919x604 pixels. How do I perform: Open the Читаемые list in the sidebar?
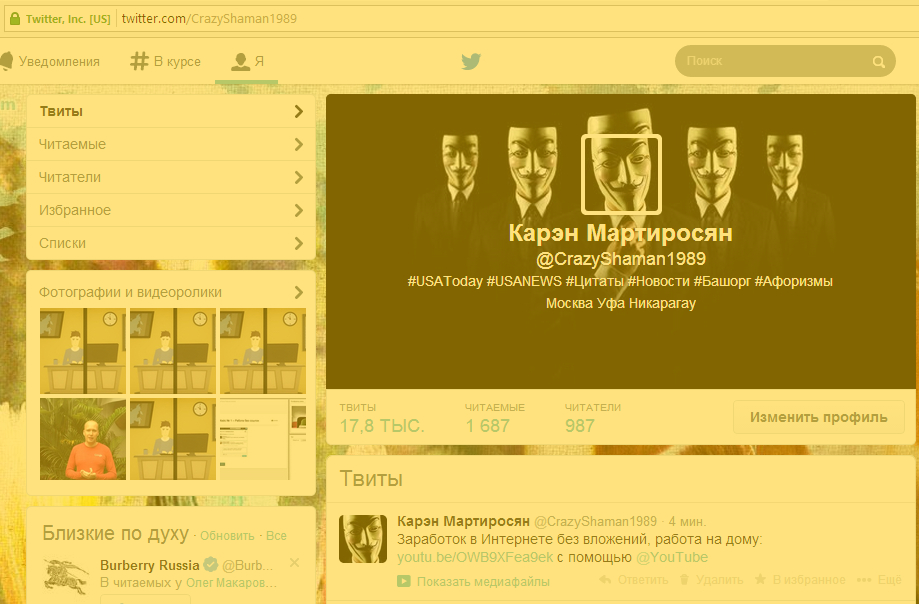pos(72,144)
